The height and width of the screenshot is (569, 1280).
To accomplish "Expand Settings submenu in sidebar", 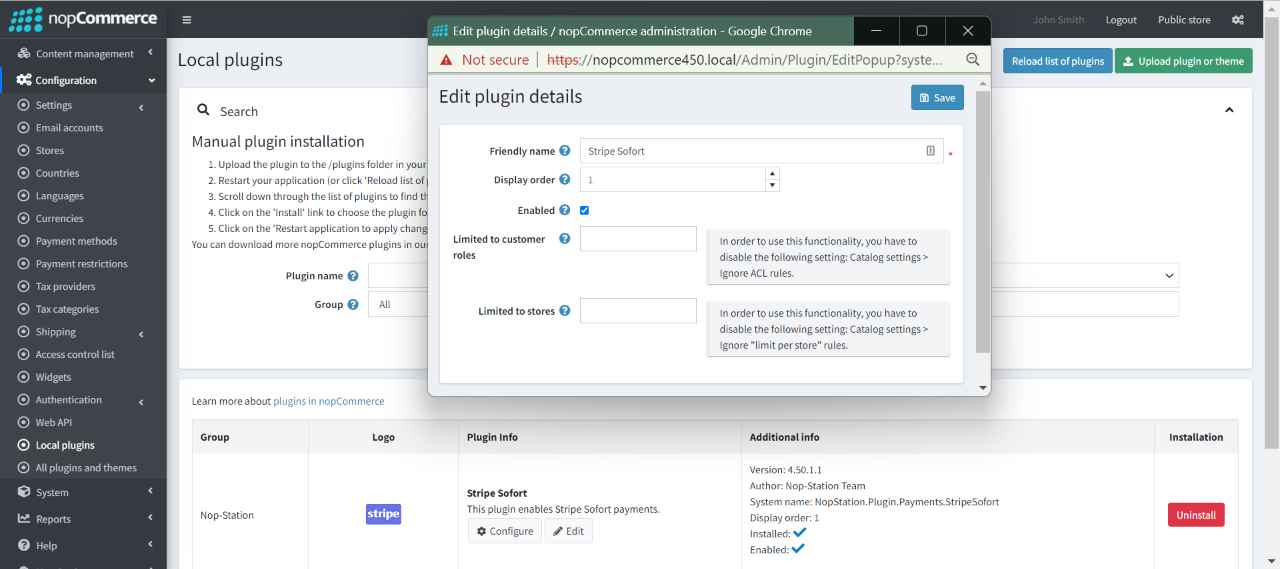I will 84,105.
